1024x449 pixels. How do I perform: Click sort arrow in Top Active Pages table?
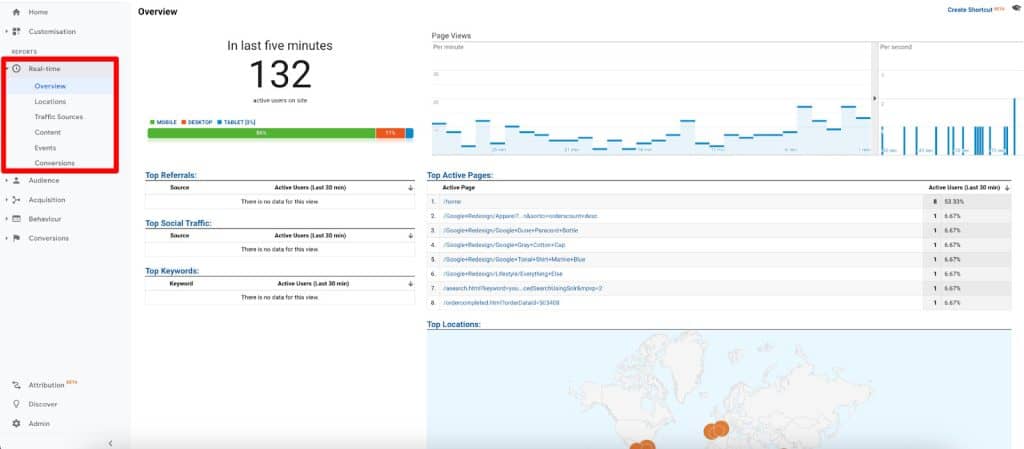pyautogui.click(x=1006, y=188)
